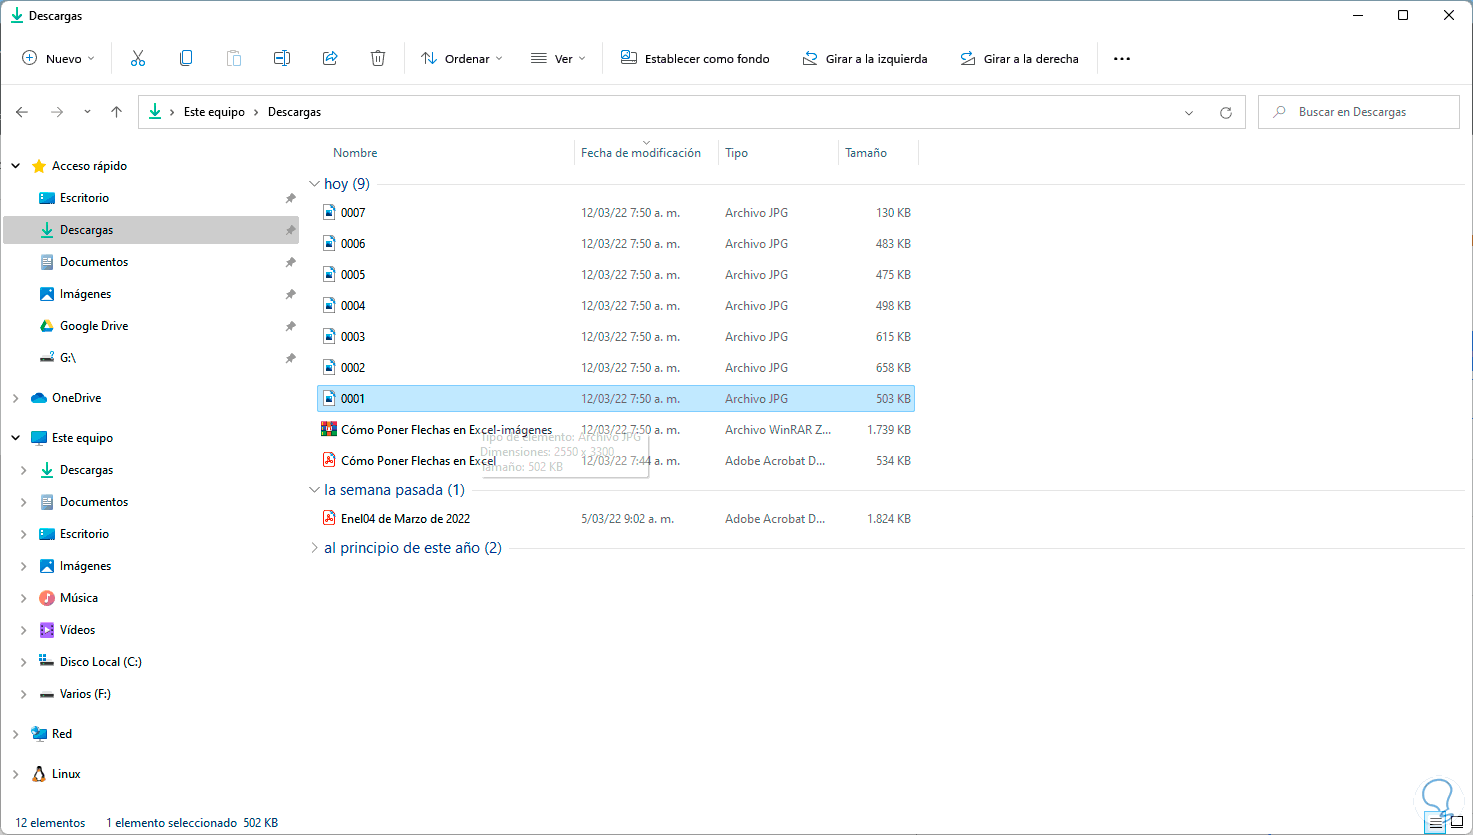Expand al principio de este año group
This screenshot has width=1473, height=835.
[x=314, y=548]
